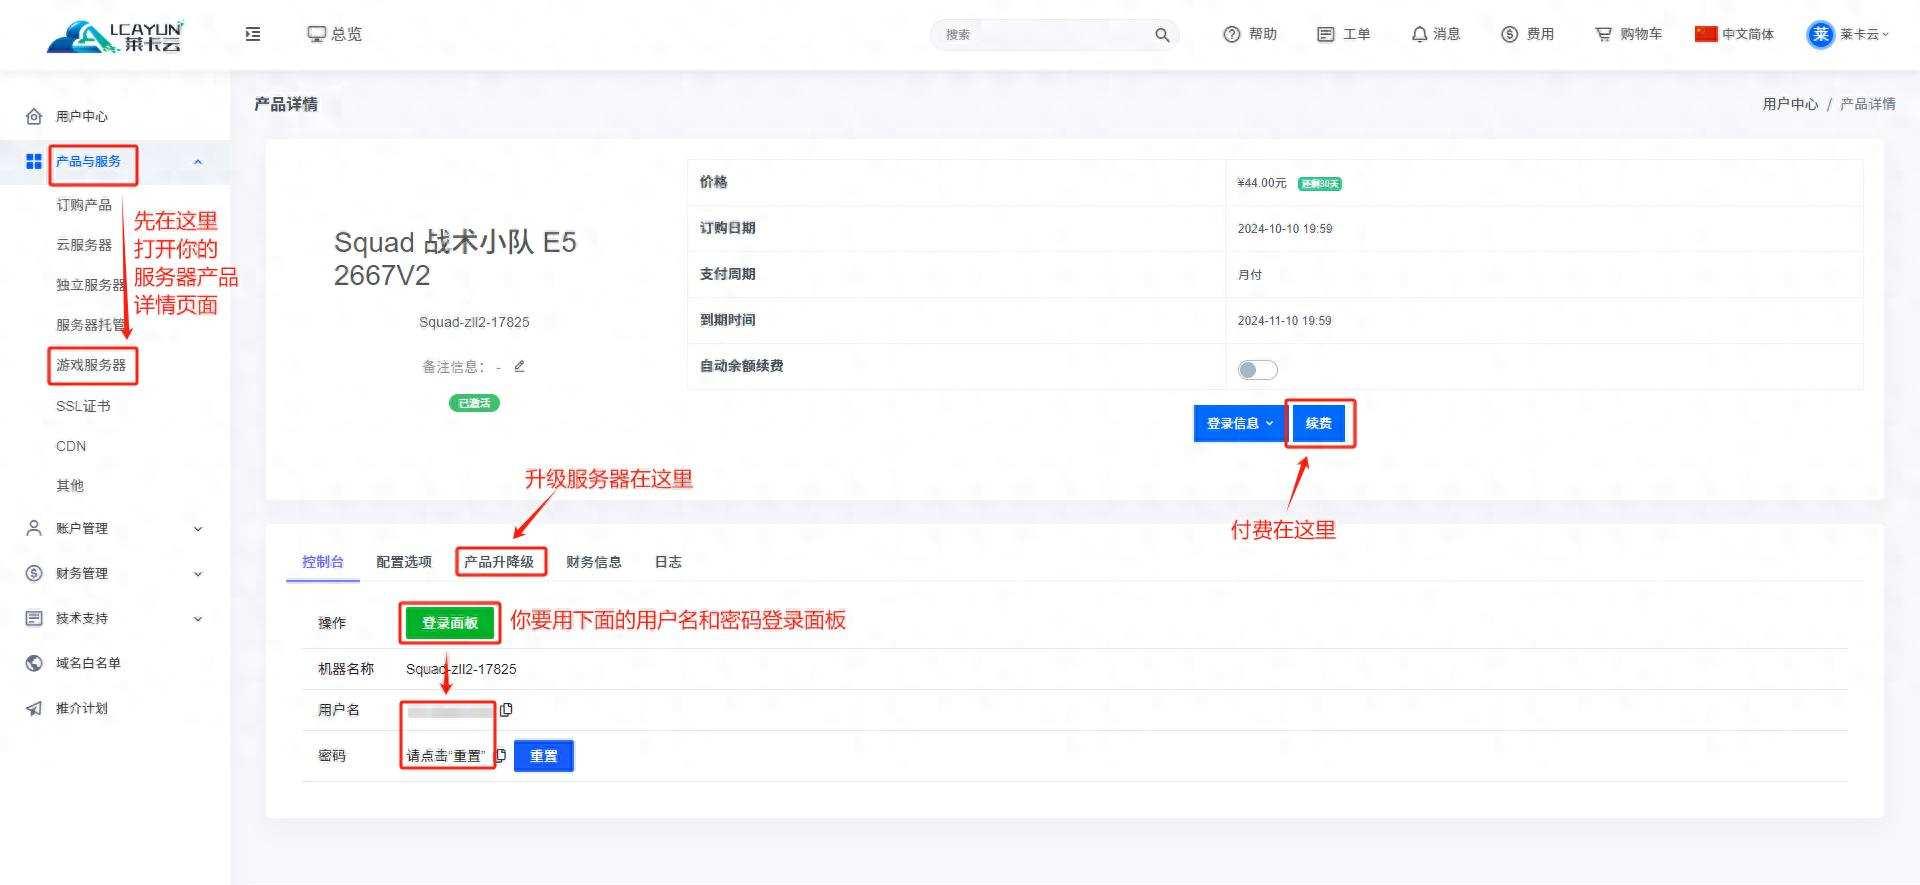Open 独立服务器 in sidebar
This screenshot has height=885, width=1920.
[x=91, y=285]
